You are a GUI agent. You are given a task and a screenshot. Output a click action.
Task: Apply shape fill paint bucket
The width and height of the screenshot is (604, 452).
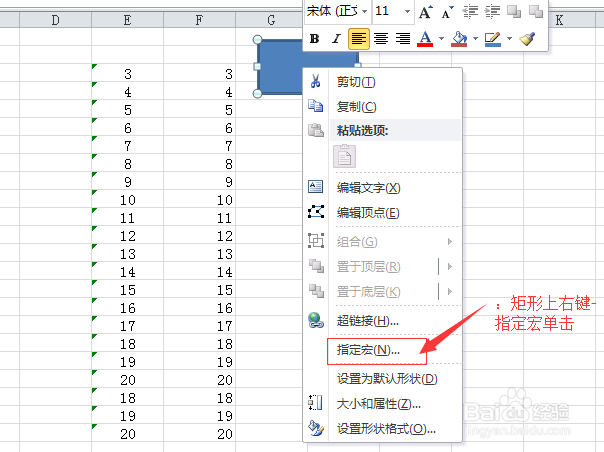point(459,39)
